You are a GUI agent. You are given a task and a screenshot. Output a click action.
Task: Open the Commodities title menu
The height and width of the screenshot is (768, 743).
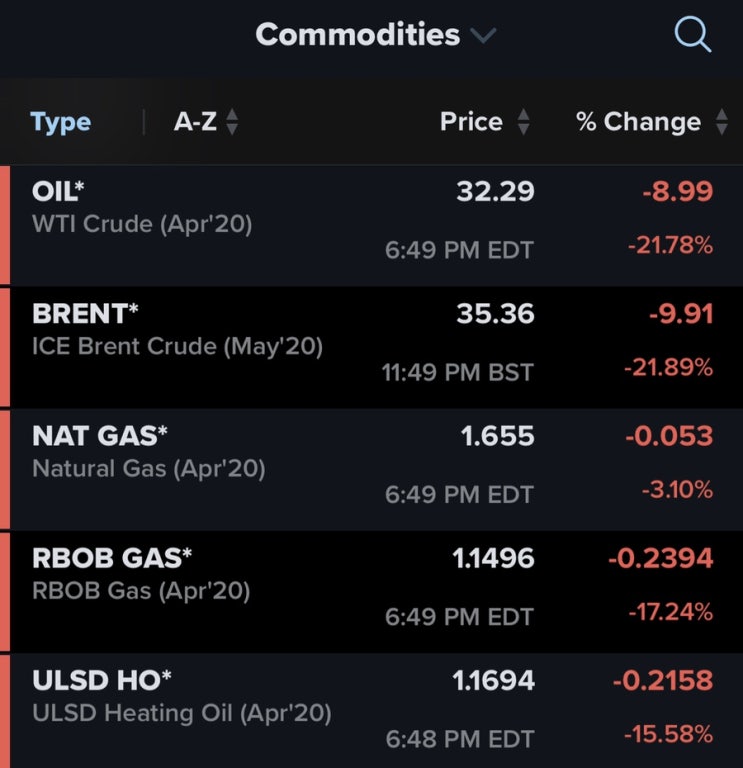[358, 35]
